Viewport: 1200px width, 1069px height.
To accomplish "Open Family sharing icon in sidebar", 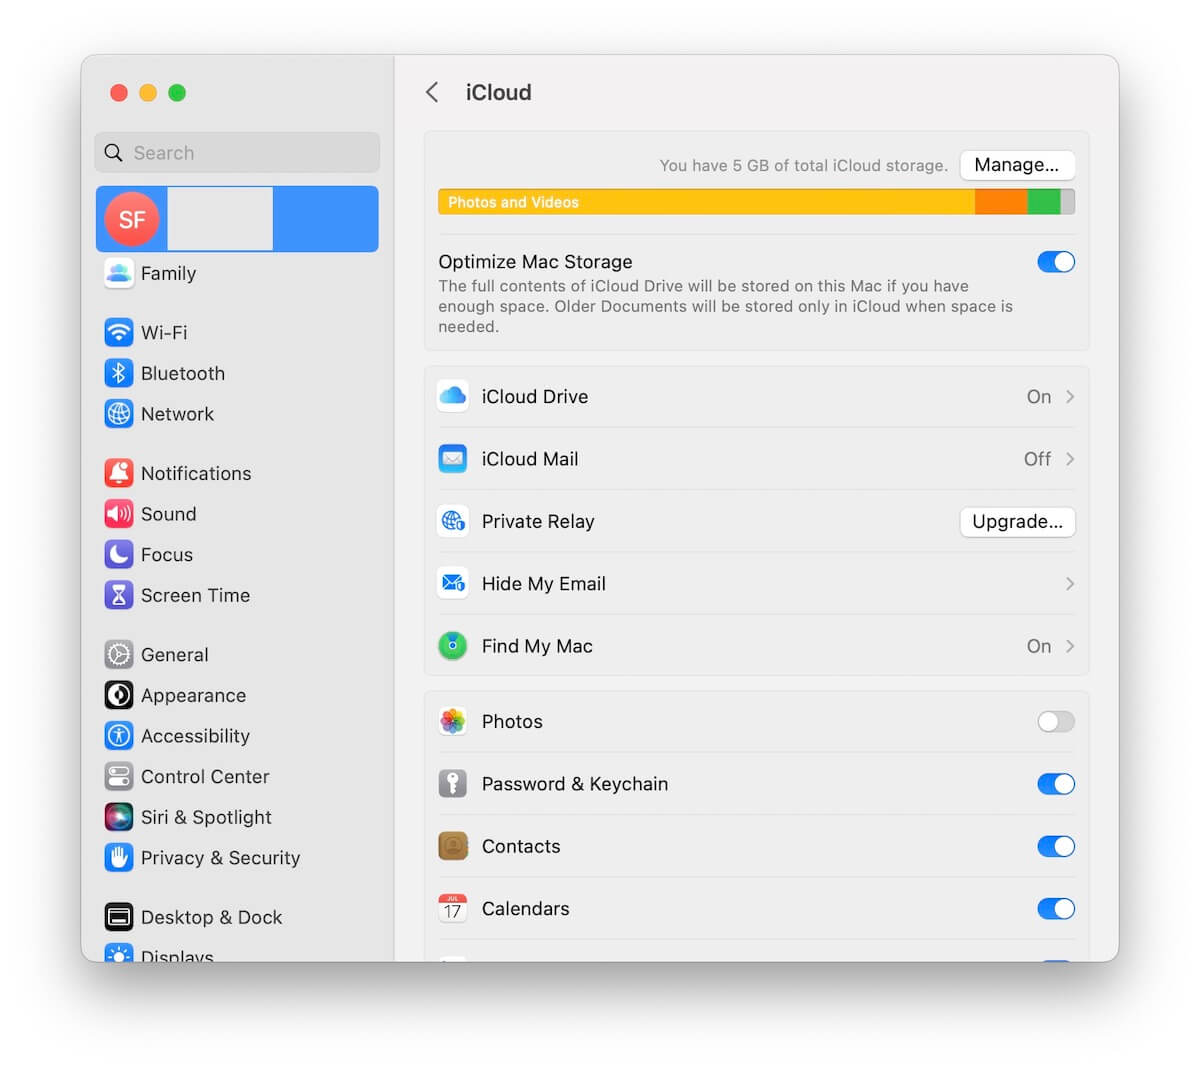I will point(119,273).
